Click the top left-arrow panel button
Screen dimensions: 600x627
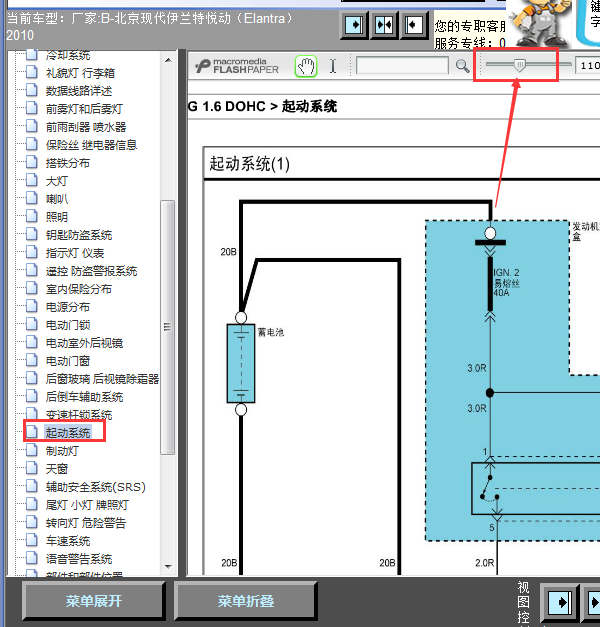414,26
